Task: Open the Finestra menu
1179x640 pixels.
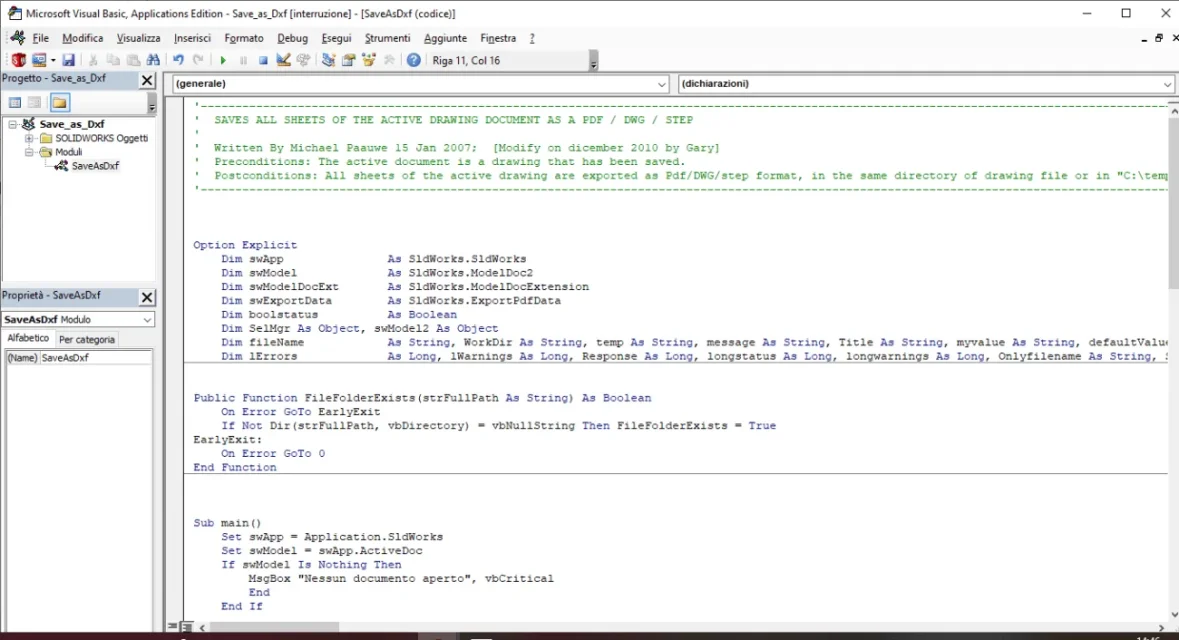Action: (x=498, y=38)
